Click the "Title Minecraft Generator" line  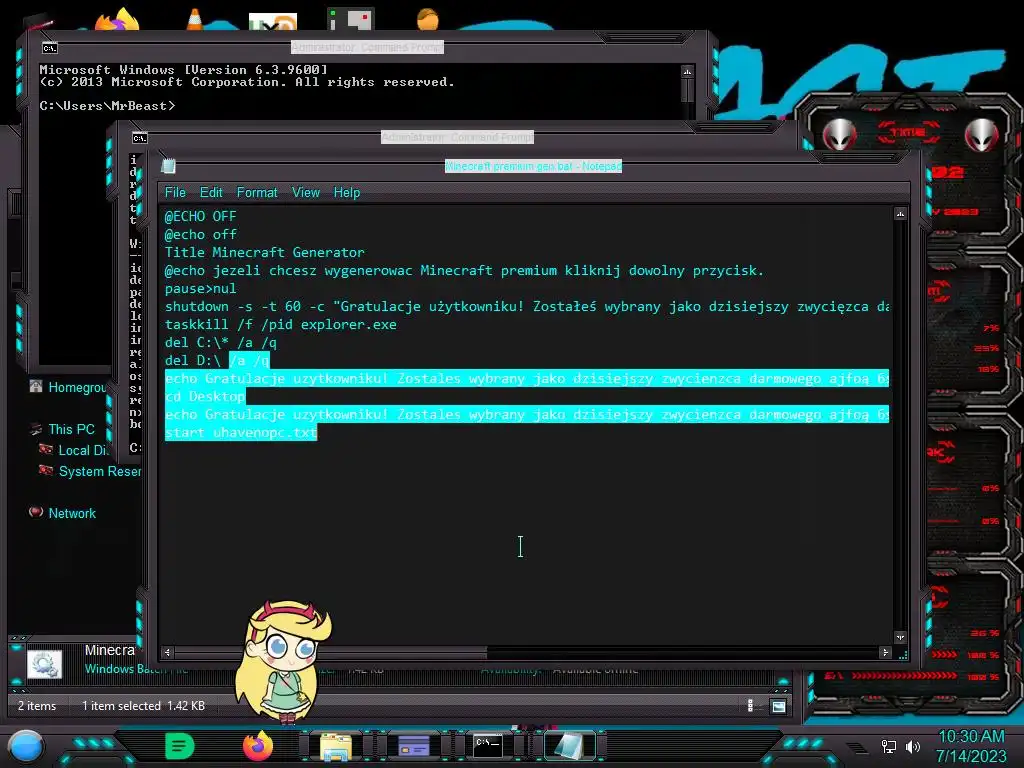pyautogui.click(x=264, y=252)
